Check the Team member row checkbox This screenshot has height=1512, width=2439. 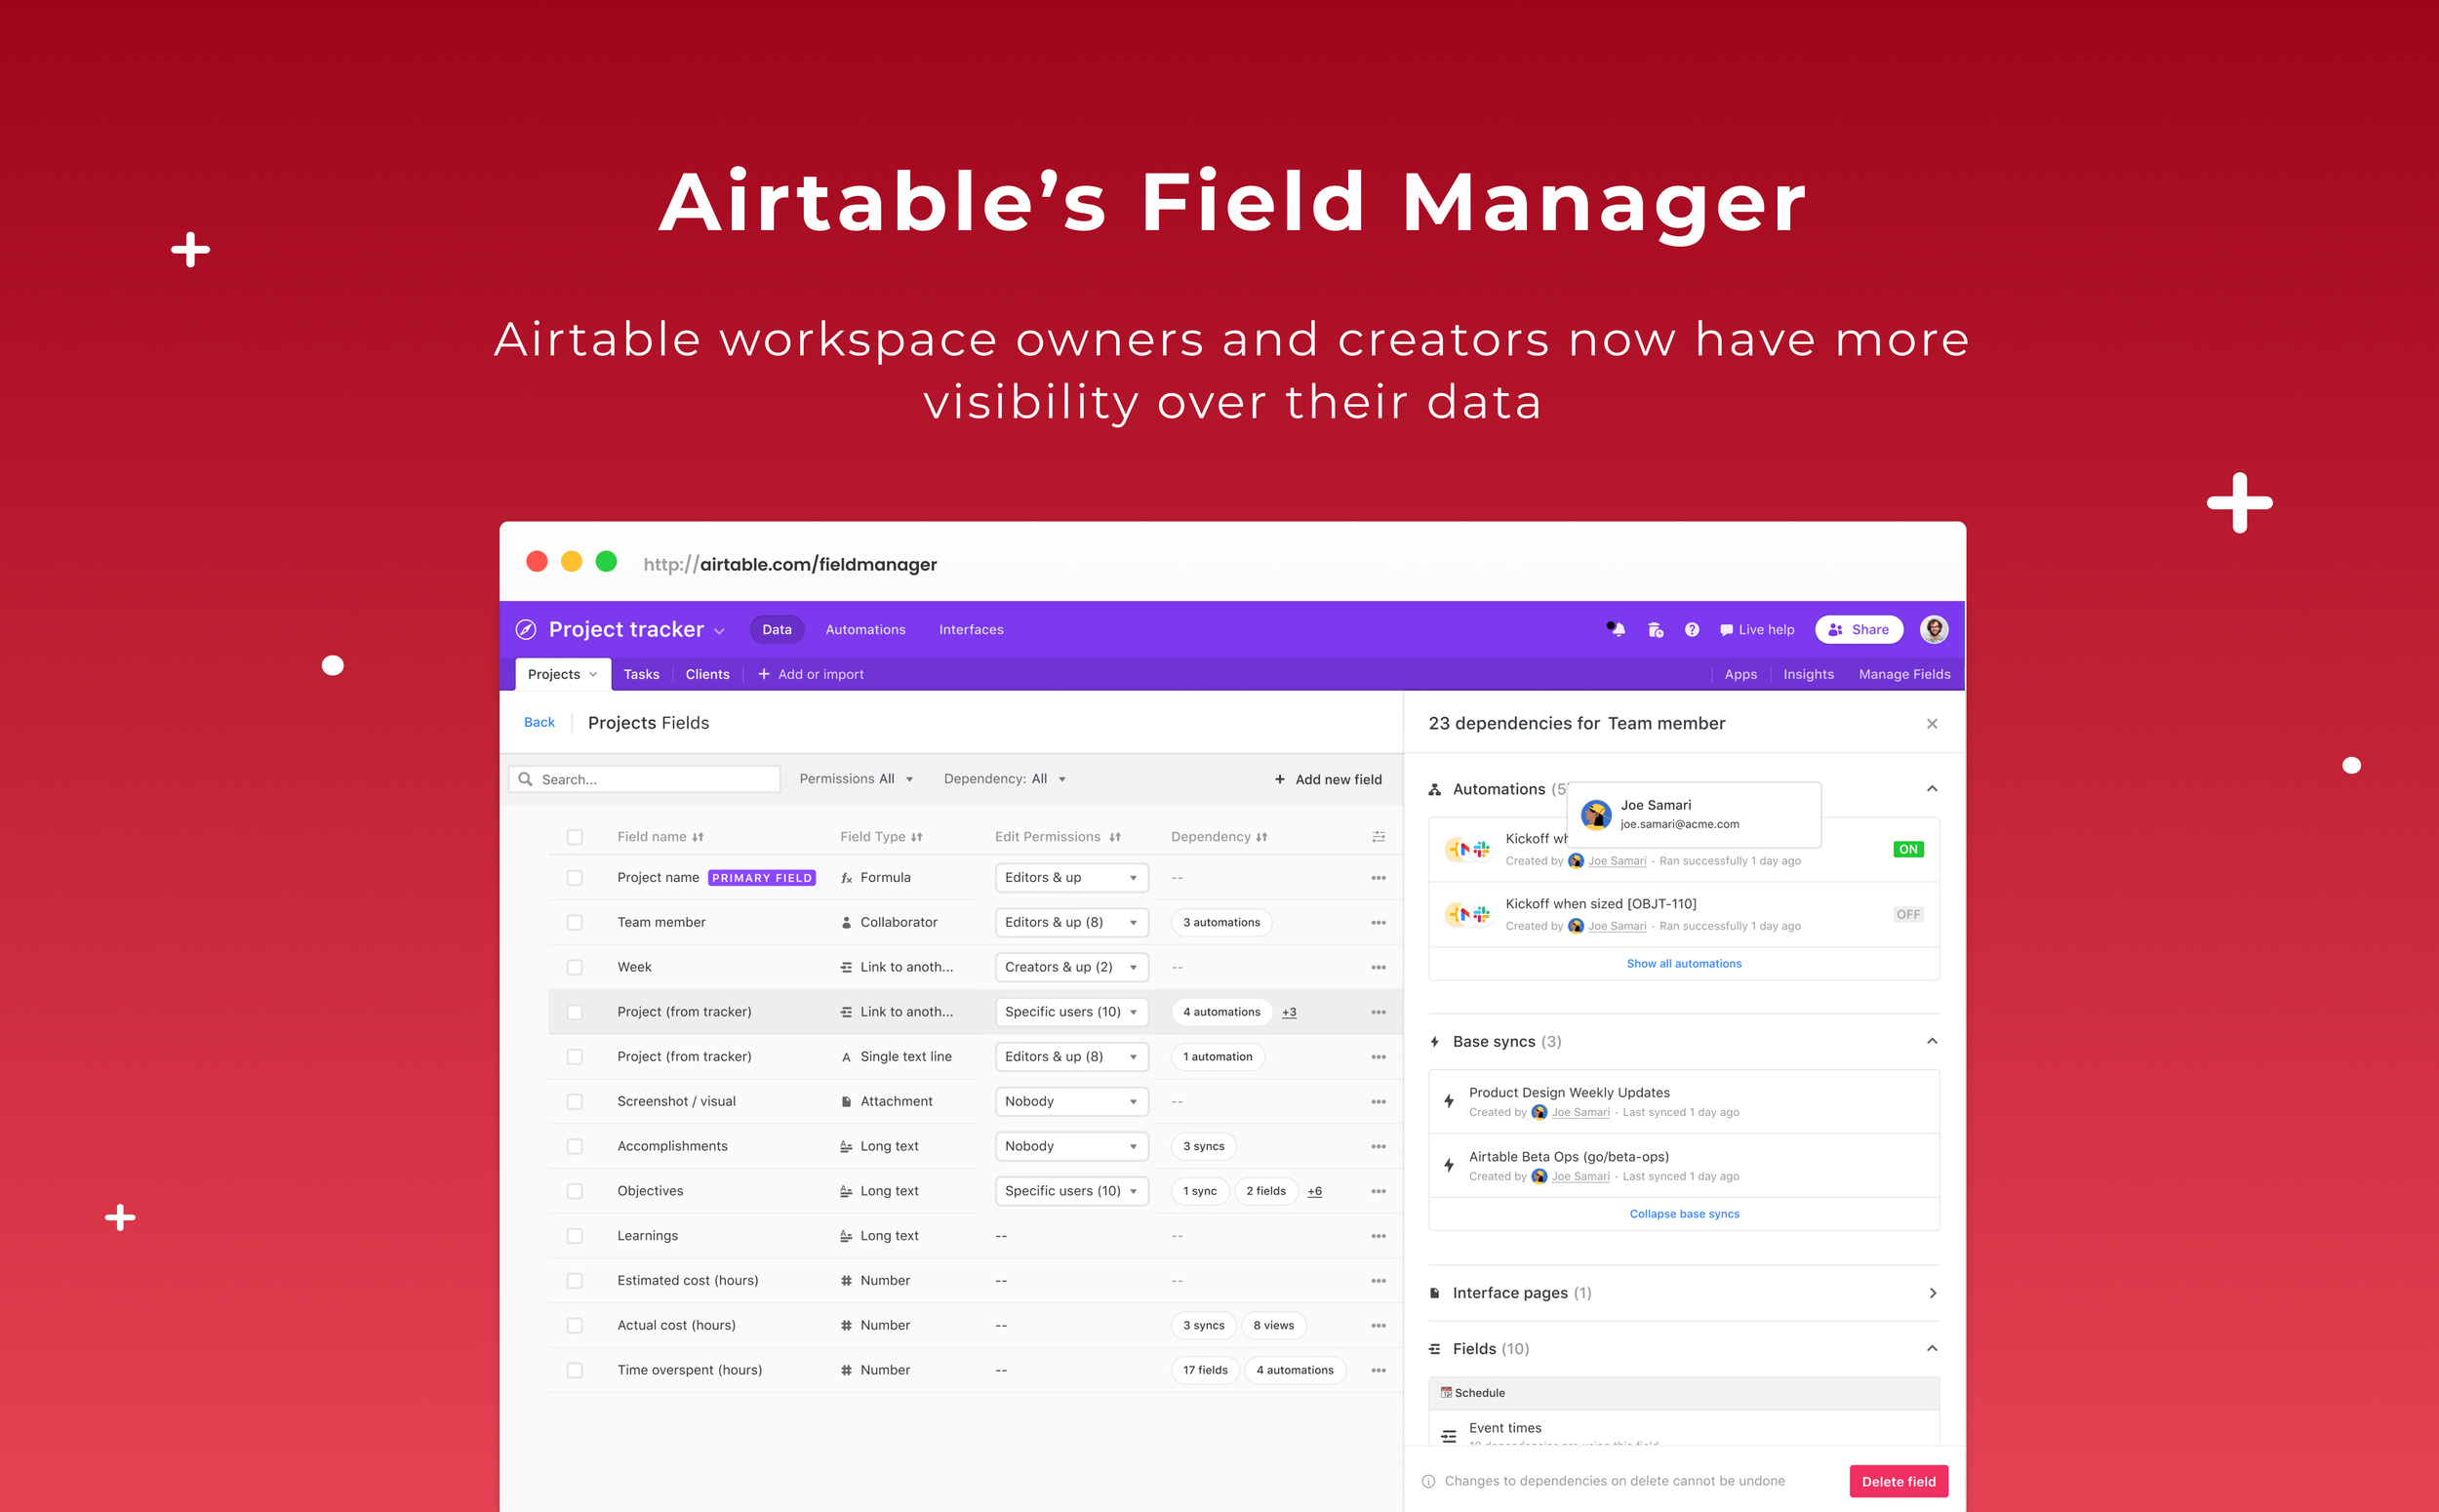(574, 922)
